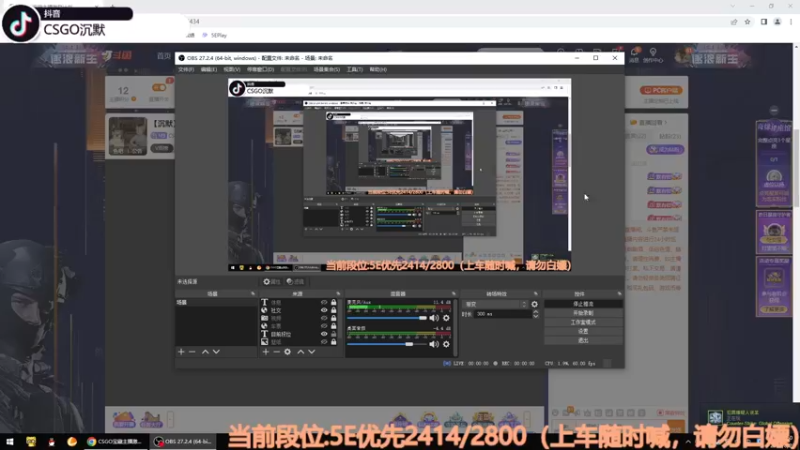Pop out the Controls dock panel
800x450 pixels.
(619, 294)
